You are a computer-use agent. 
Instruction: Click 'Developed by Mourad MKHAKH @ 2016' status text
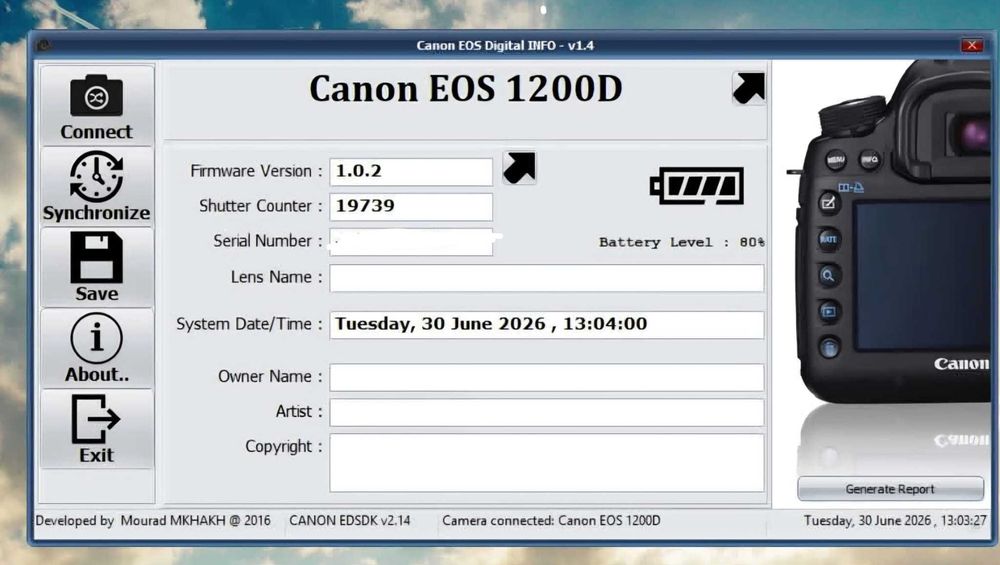pos(153,520)
